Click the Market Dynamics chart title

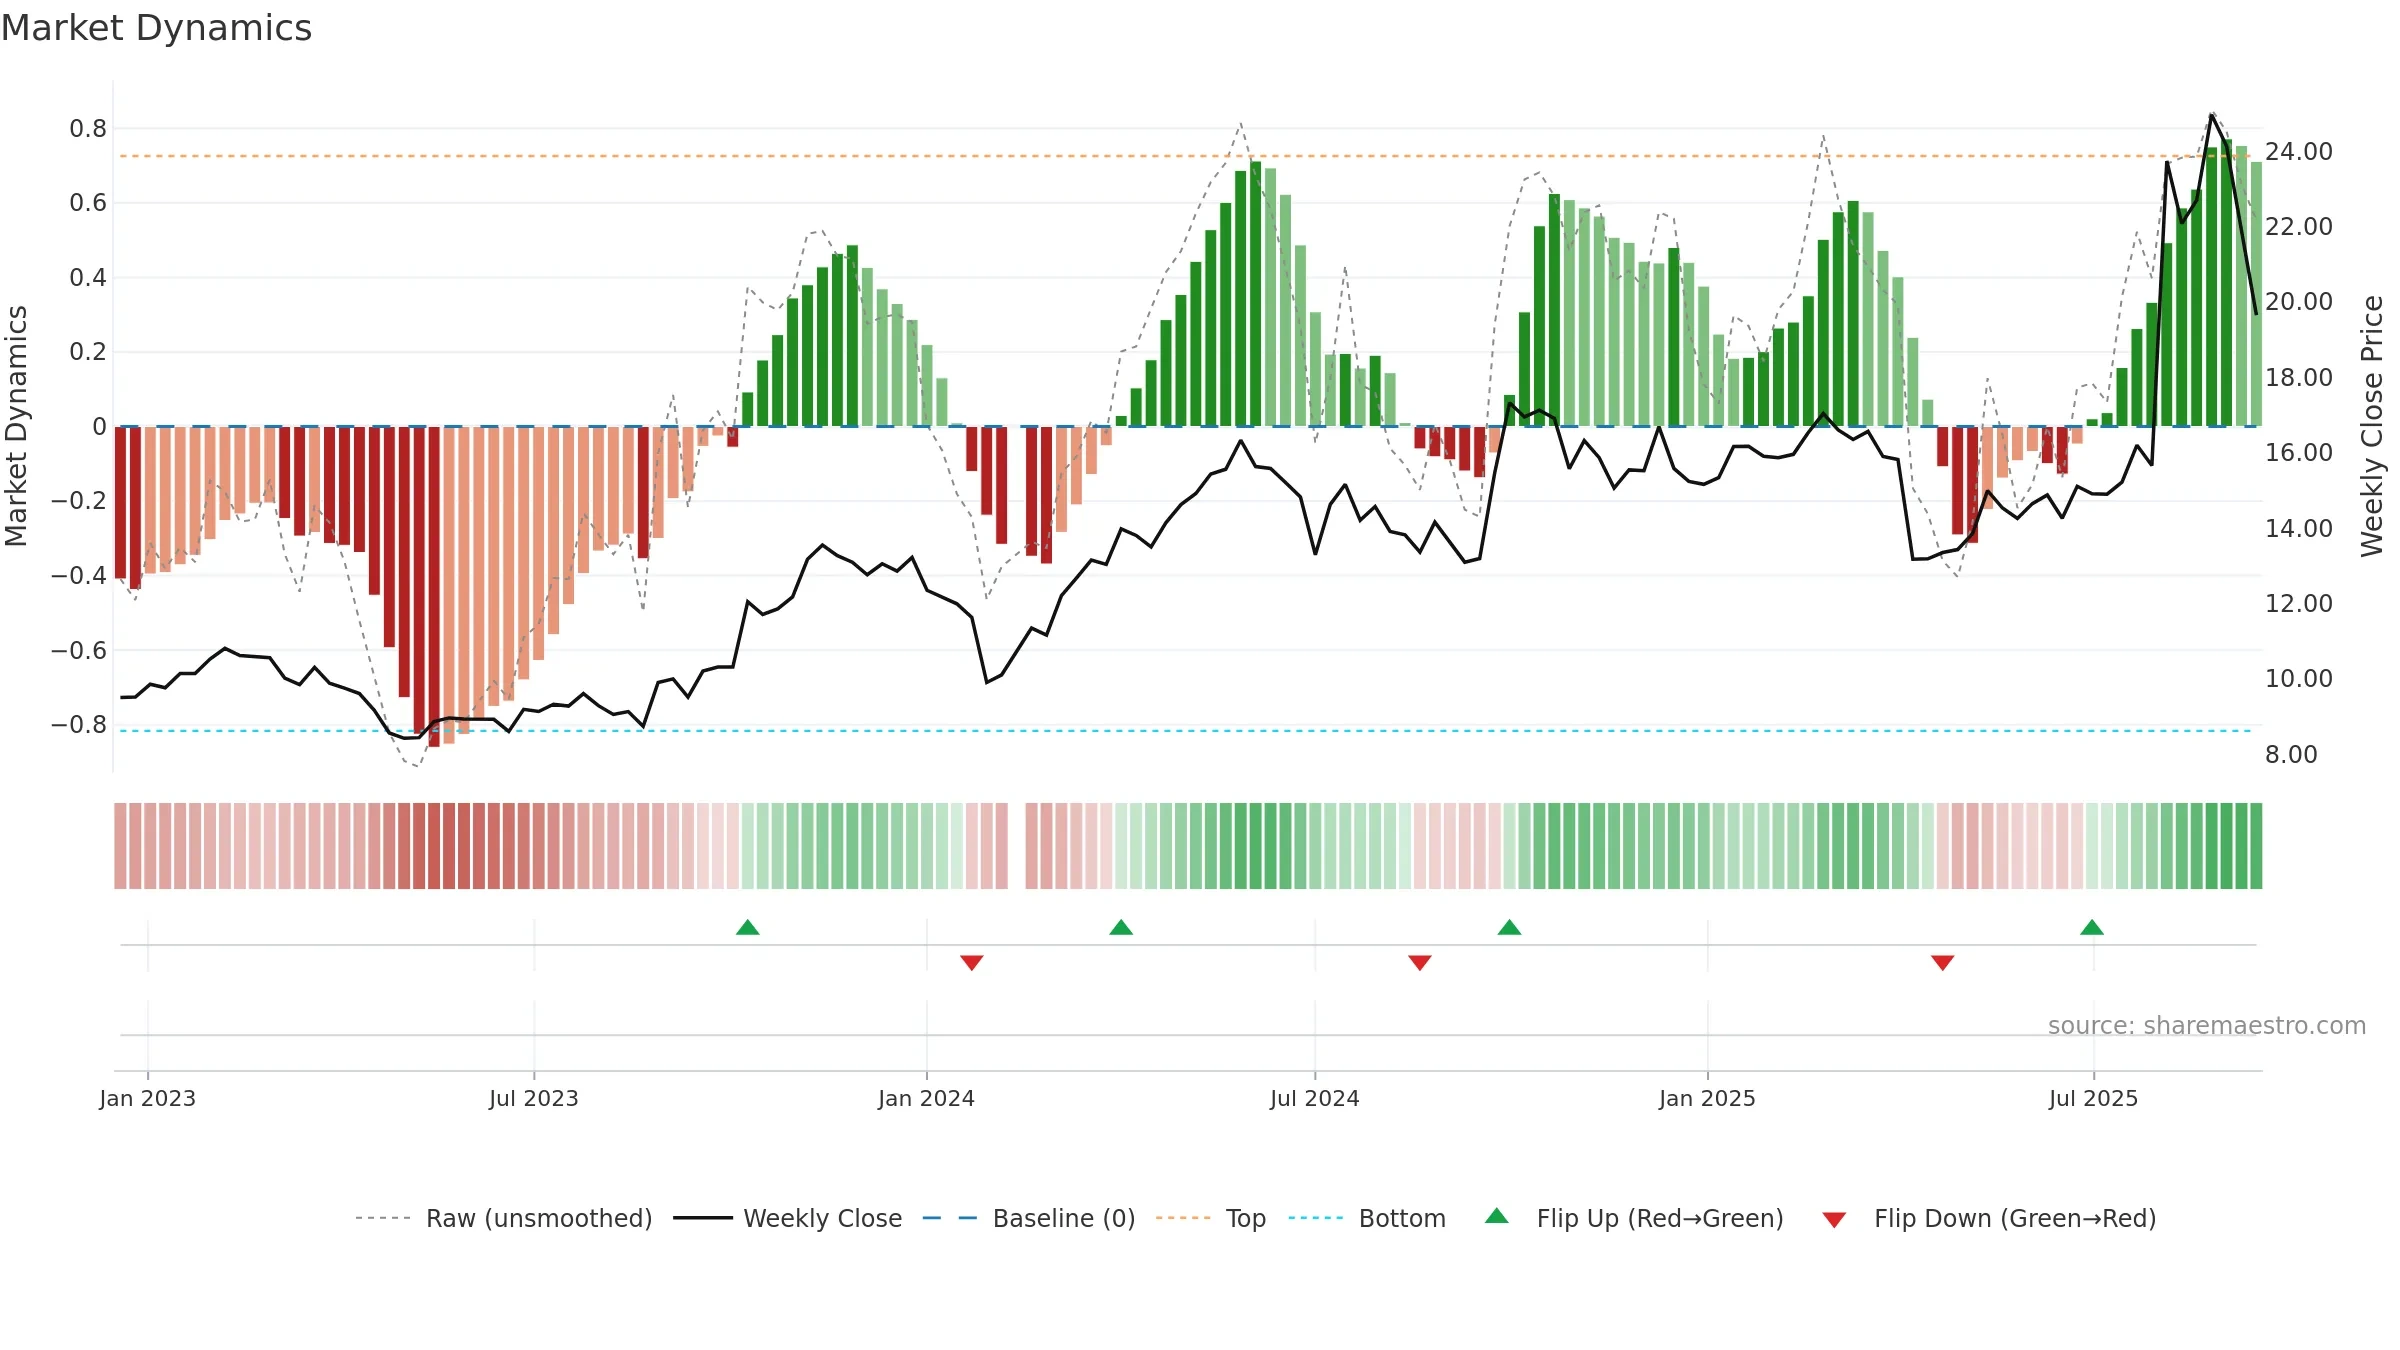point(156,28)
